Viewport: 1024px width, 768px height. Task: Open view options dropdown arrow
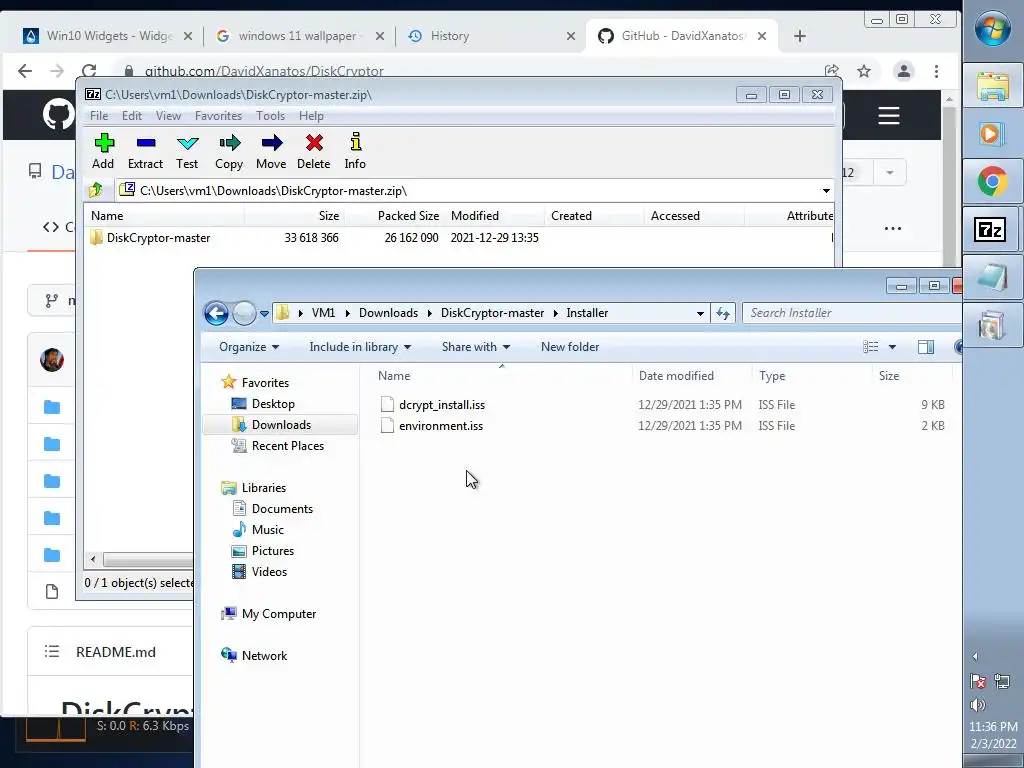(x=892, y=347)
